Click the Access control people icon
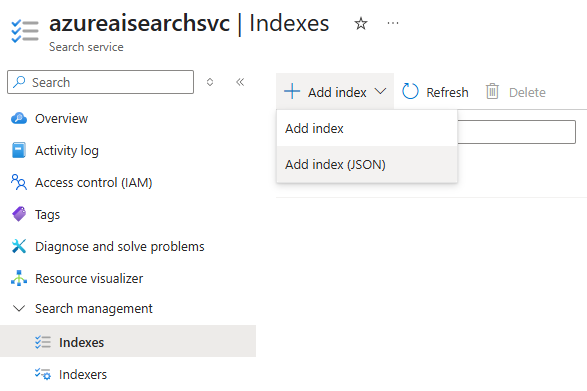This screenshot has width=587, height=391. tap(19, 182)
